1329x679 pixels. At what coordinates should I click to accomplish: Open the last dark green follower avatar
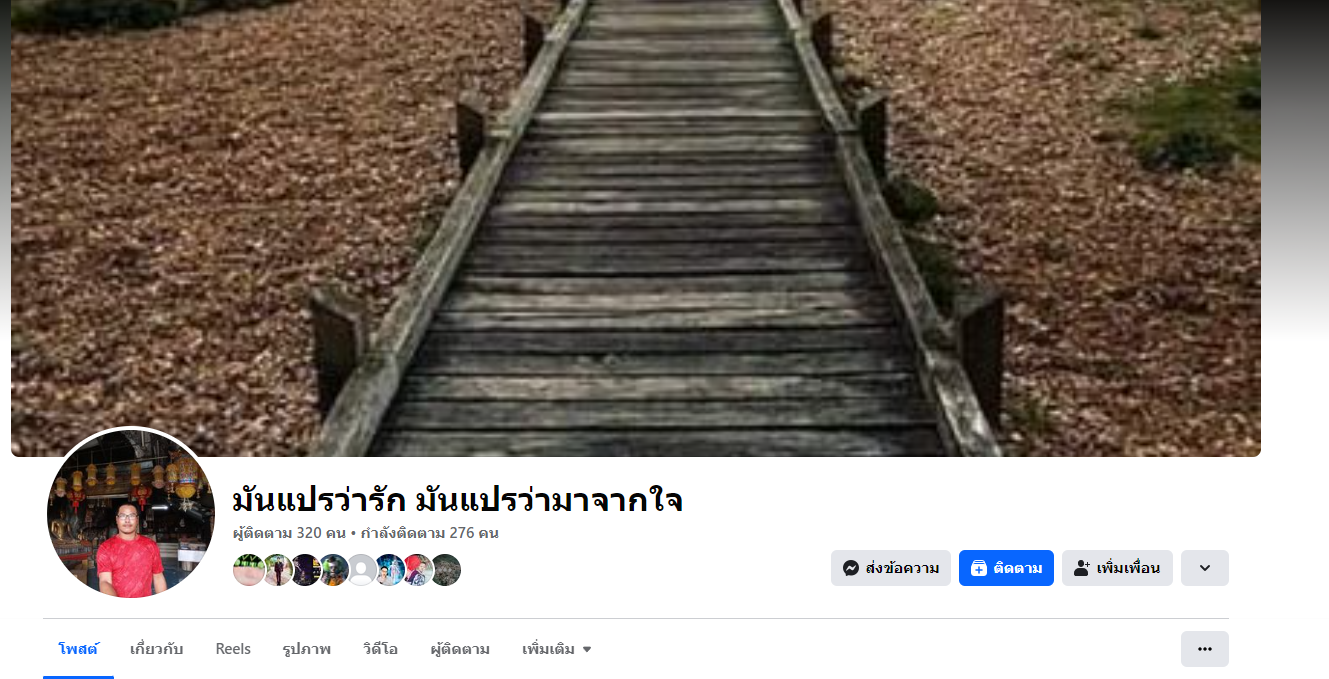446,570
